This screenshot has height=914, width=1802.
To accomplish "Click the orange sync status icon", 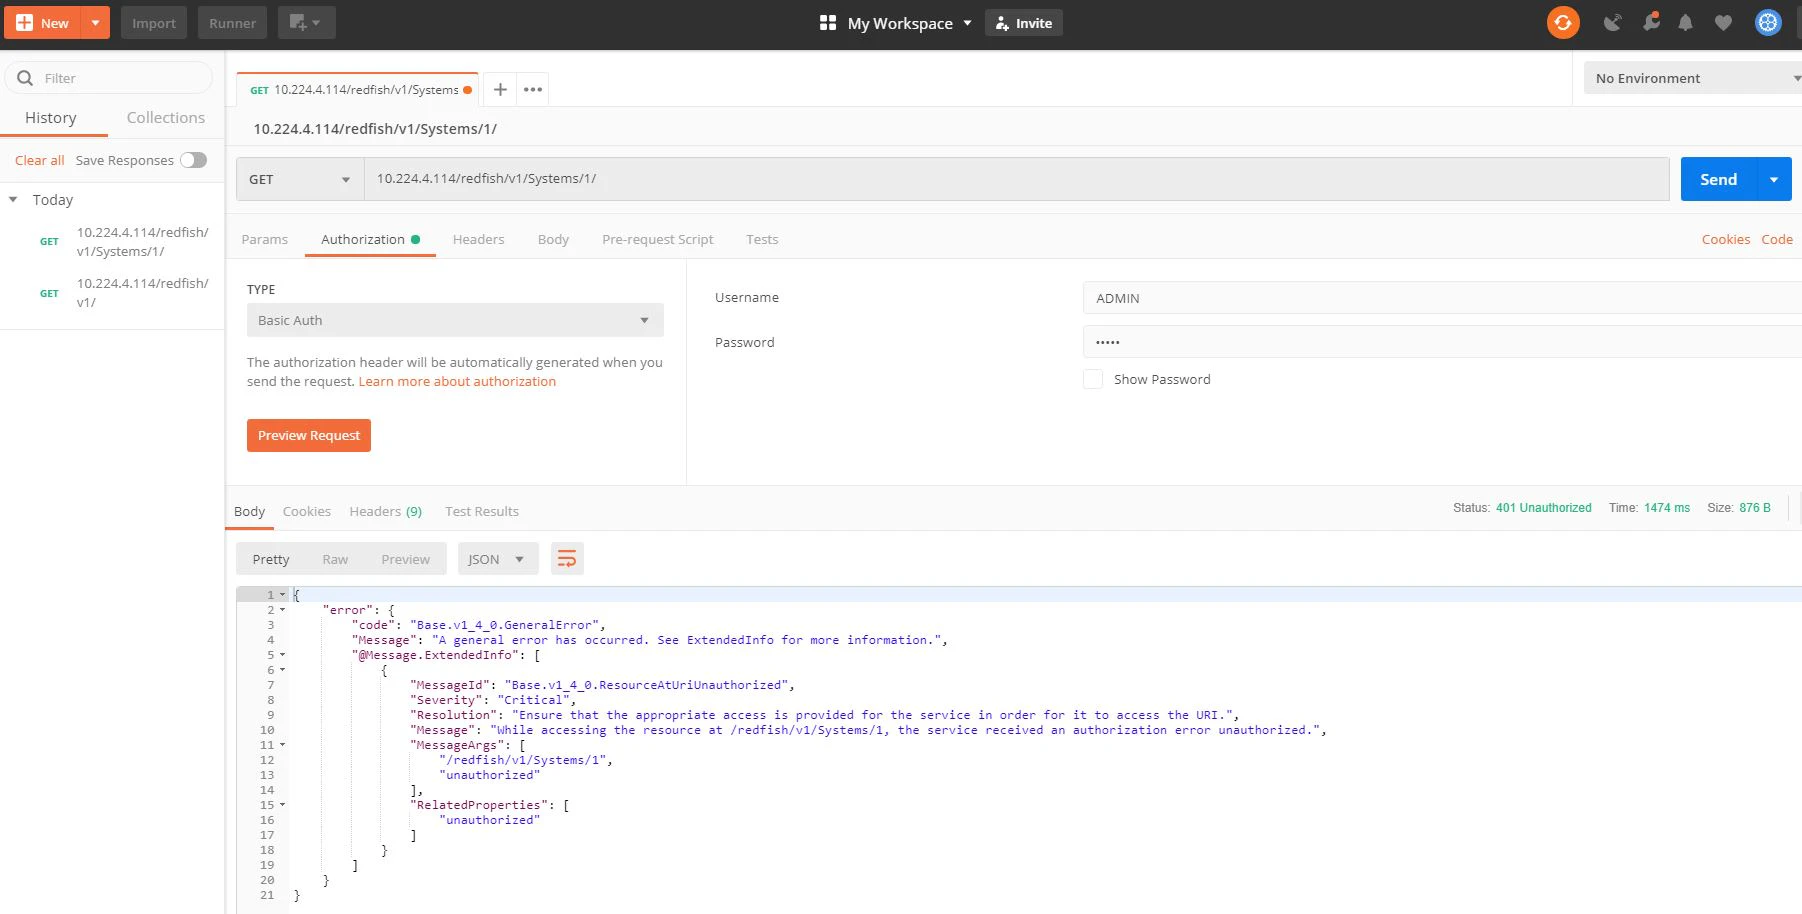I will point(1563,22).
